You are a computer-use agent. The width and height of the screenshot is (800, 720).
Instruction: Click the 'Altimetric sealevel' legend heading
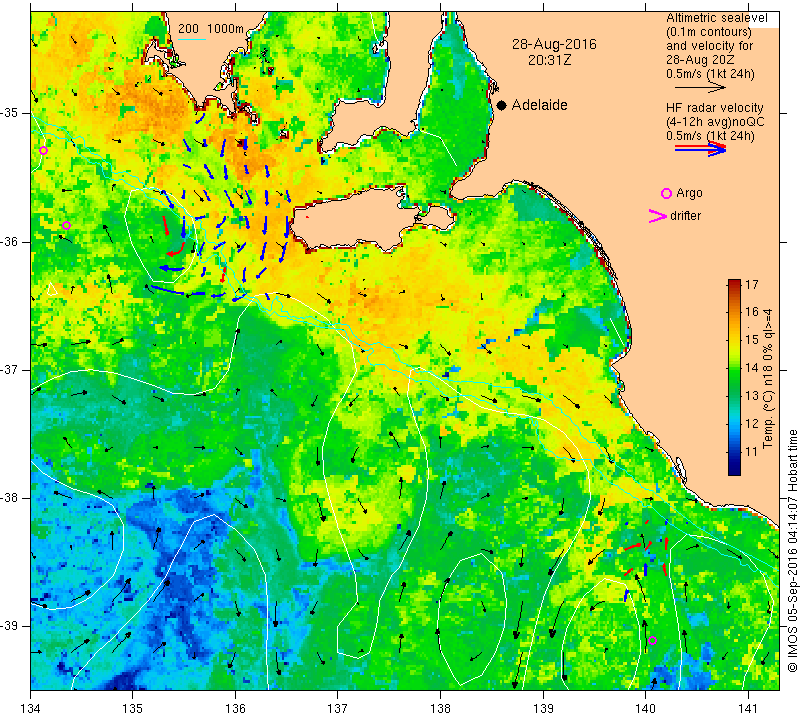(x=716, y=18)
